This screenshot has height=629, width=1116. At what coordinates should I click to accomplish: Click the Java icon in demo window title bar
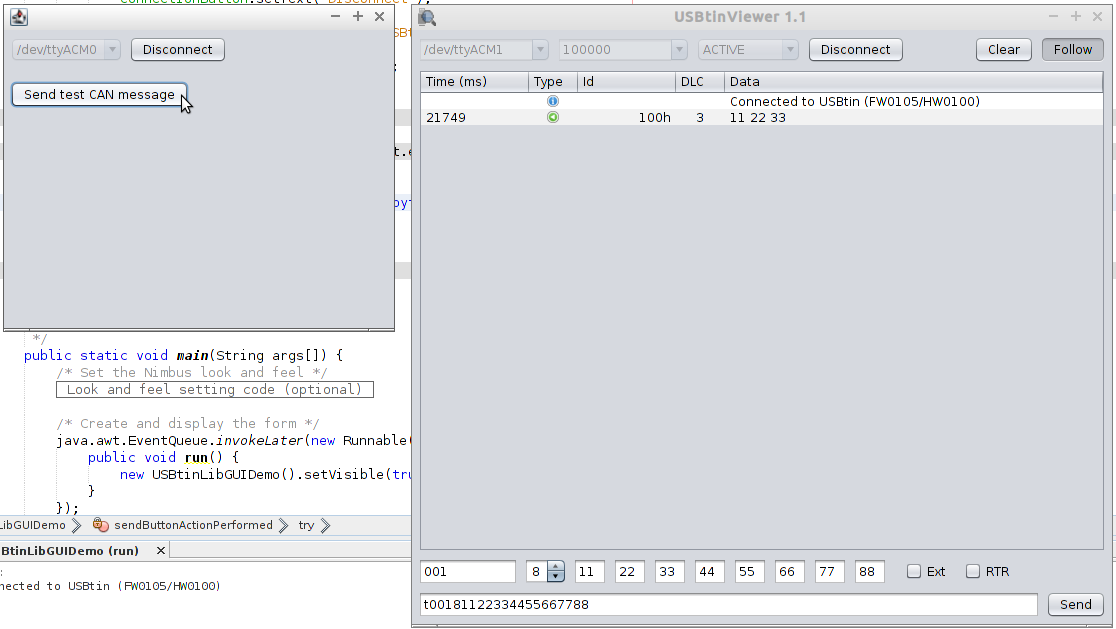(19, 17)
